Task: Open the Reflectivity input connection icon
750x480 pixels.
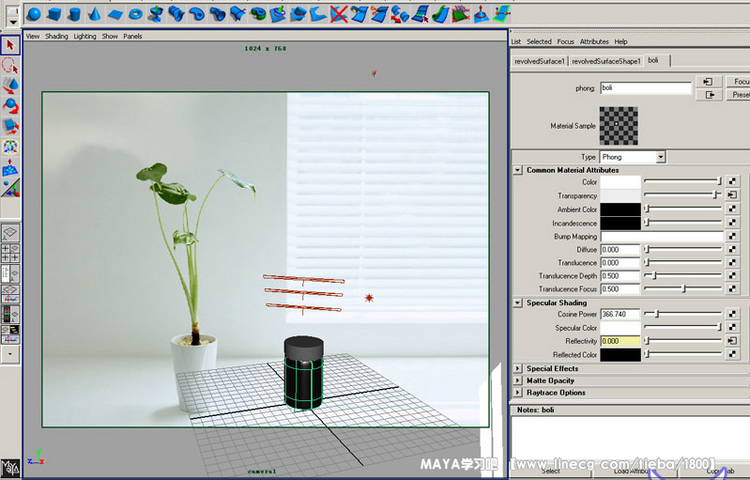Action: click(732, 340)
